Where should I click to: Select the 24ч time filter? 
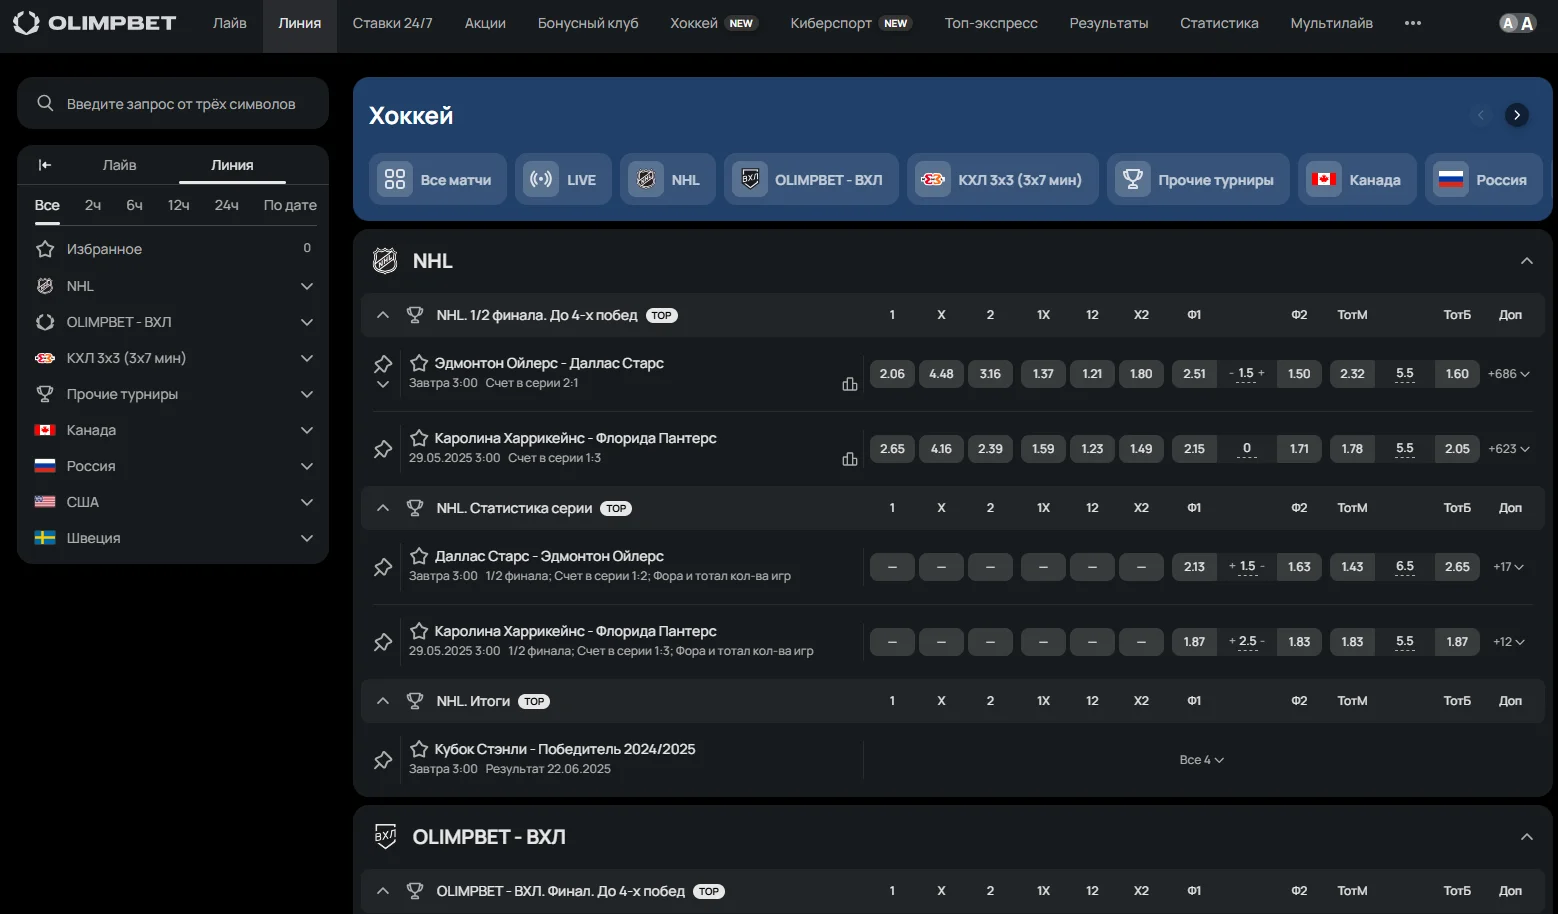(x=226, y=205)
